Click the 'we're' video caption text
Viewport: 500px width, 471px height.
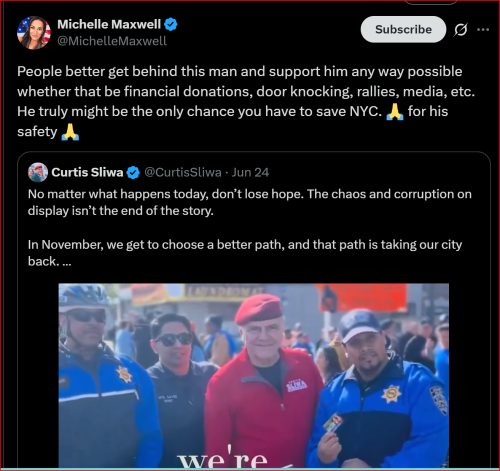click(x=223, y=457)
